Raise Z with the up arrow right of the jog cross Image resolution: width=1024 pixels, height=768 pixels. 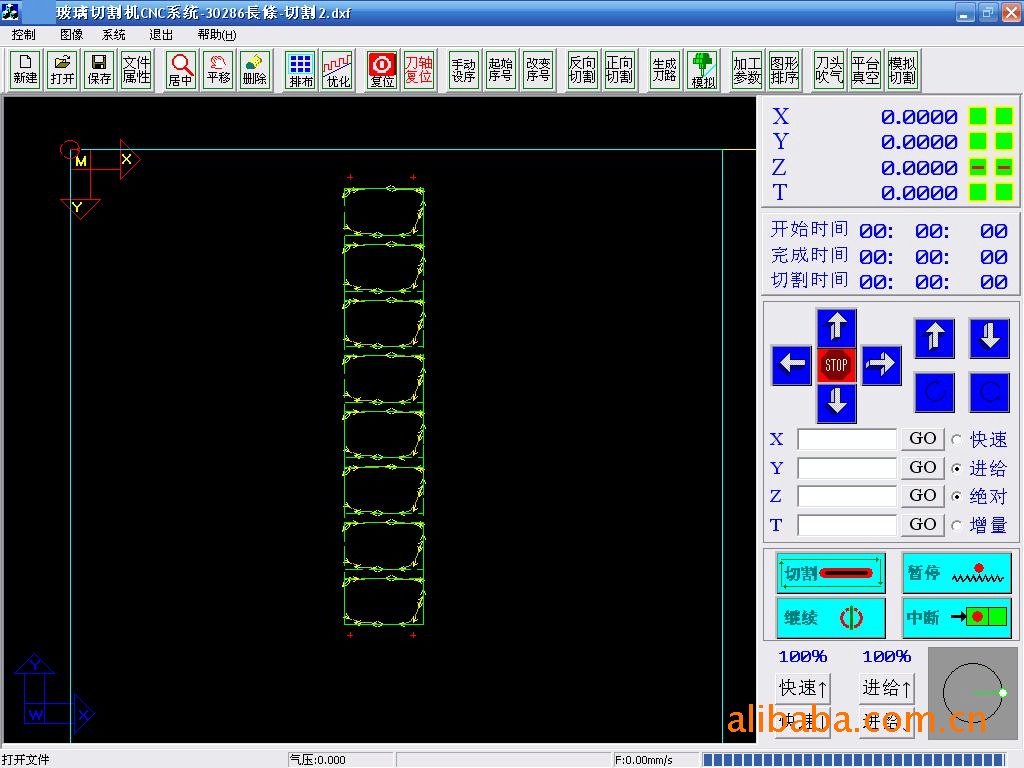coord(935,338)
